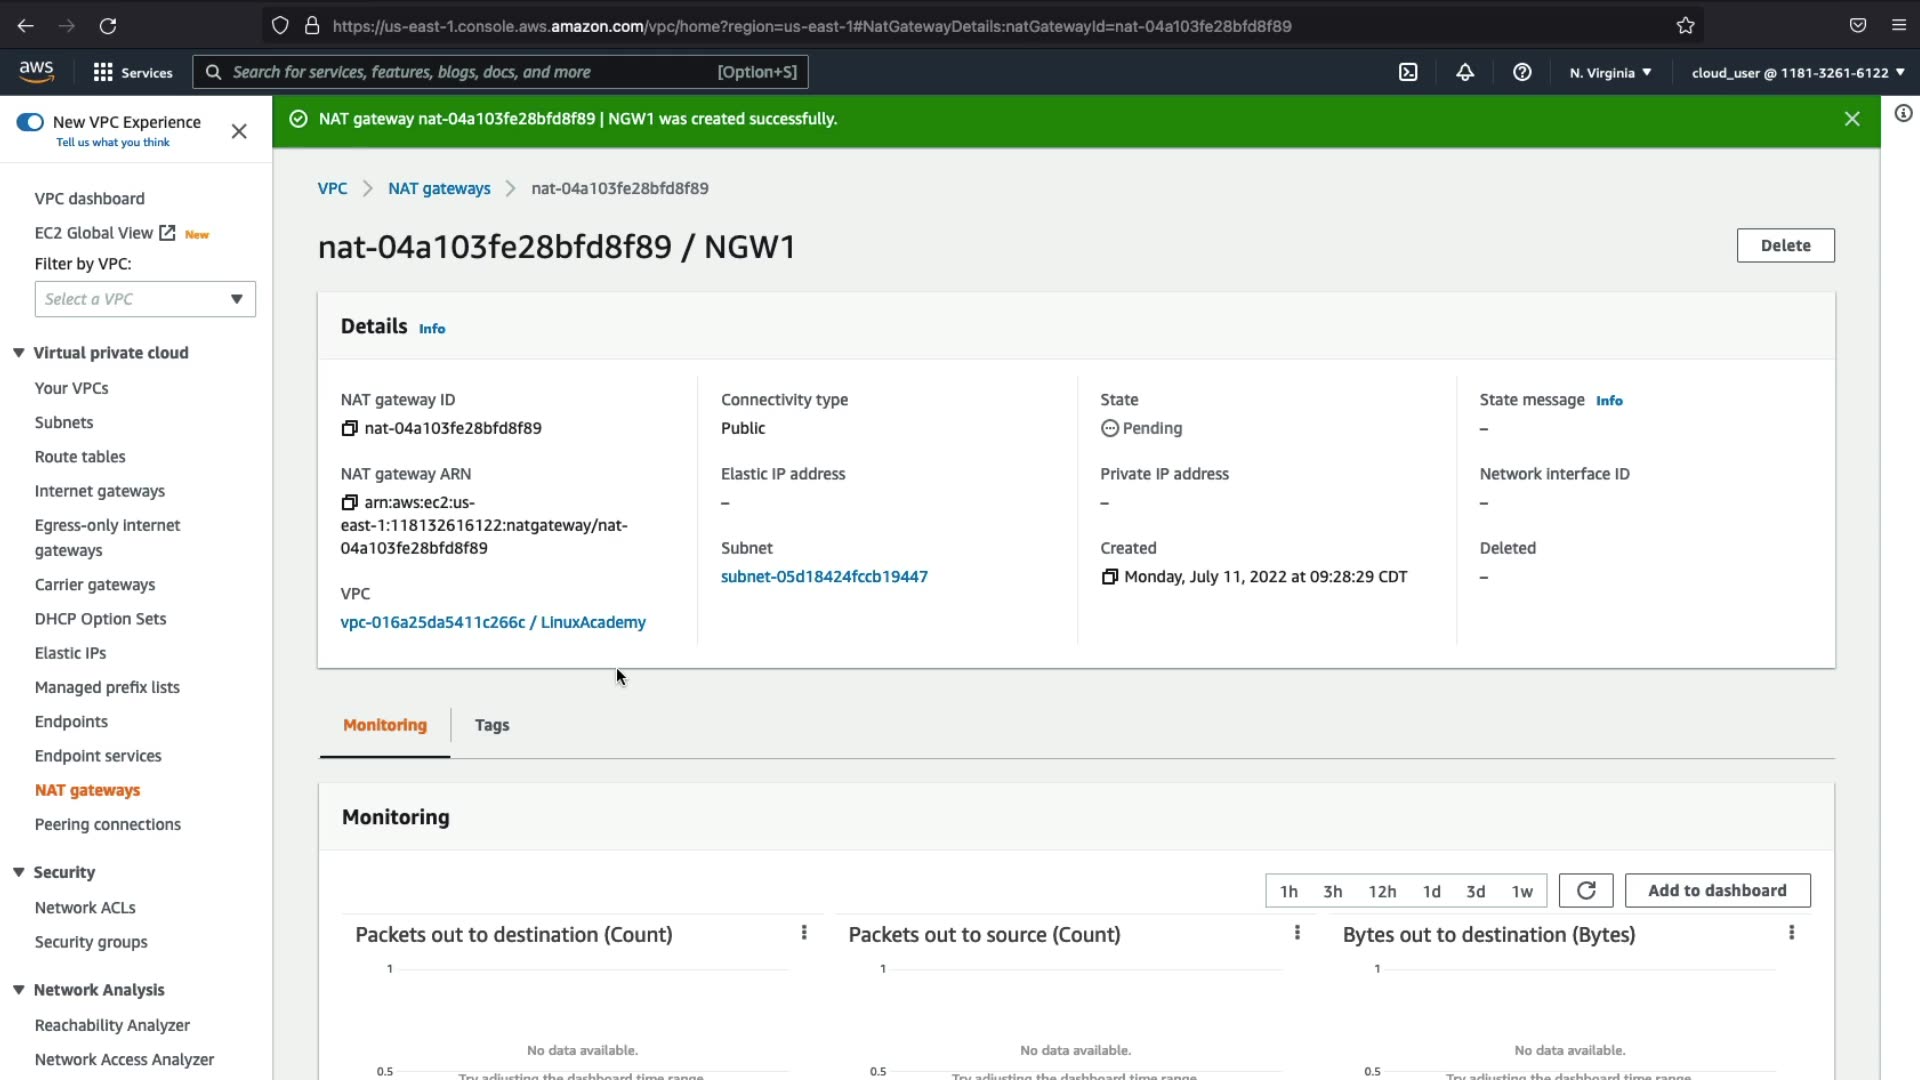1920x1080 pixels.
Task: Toggle off New VPC Experience switch
Action: coord(30,122)
